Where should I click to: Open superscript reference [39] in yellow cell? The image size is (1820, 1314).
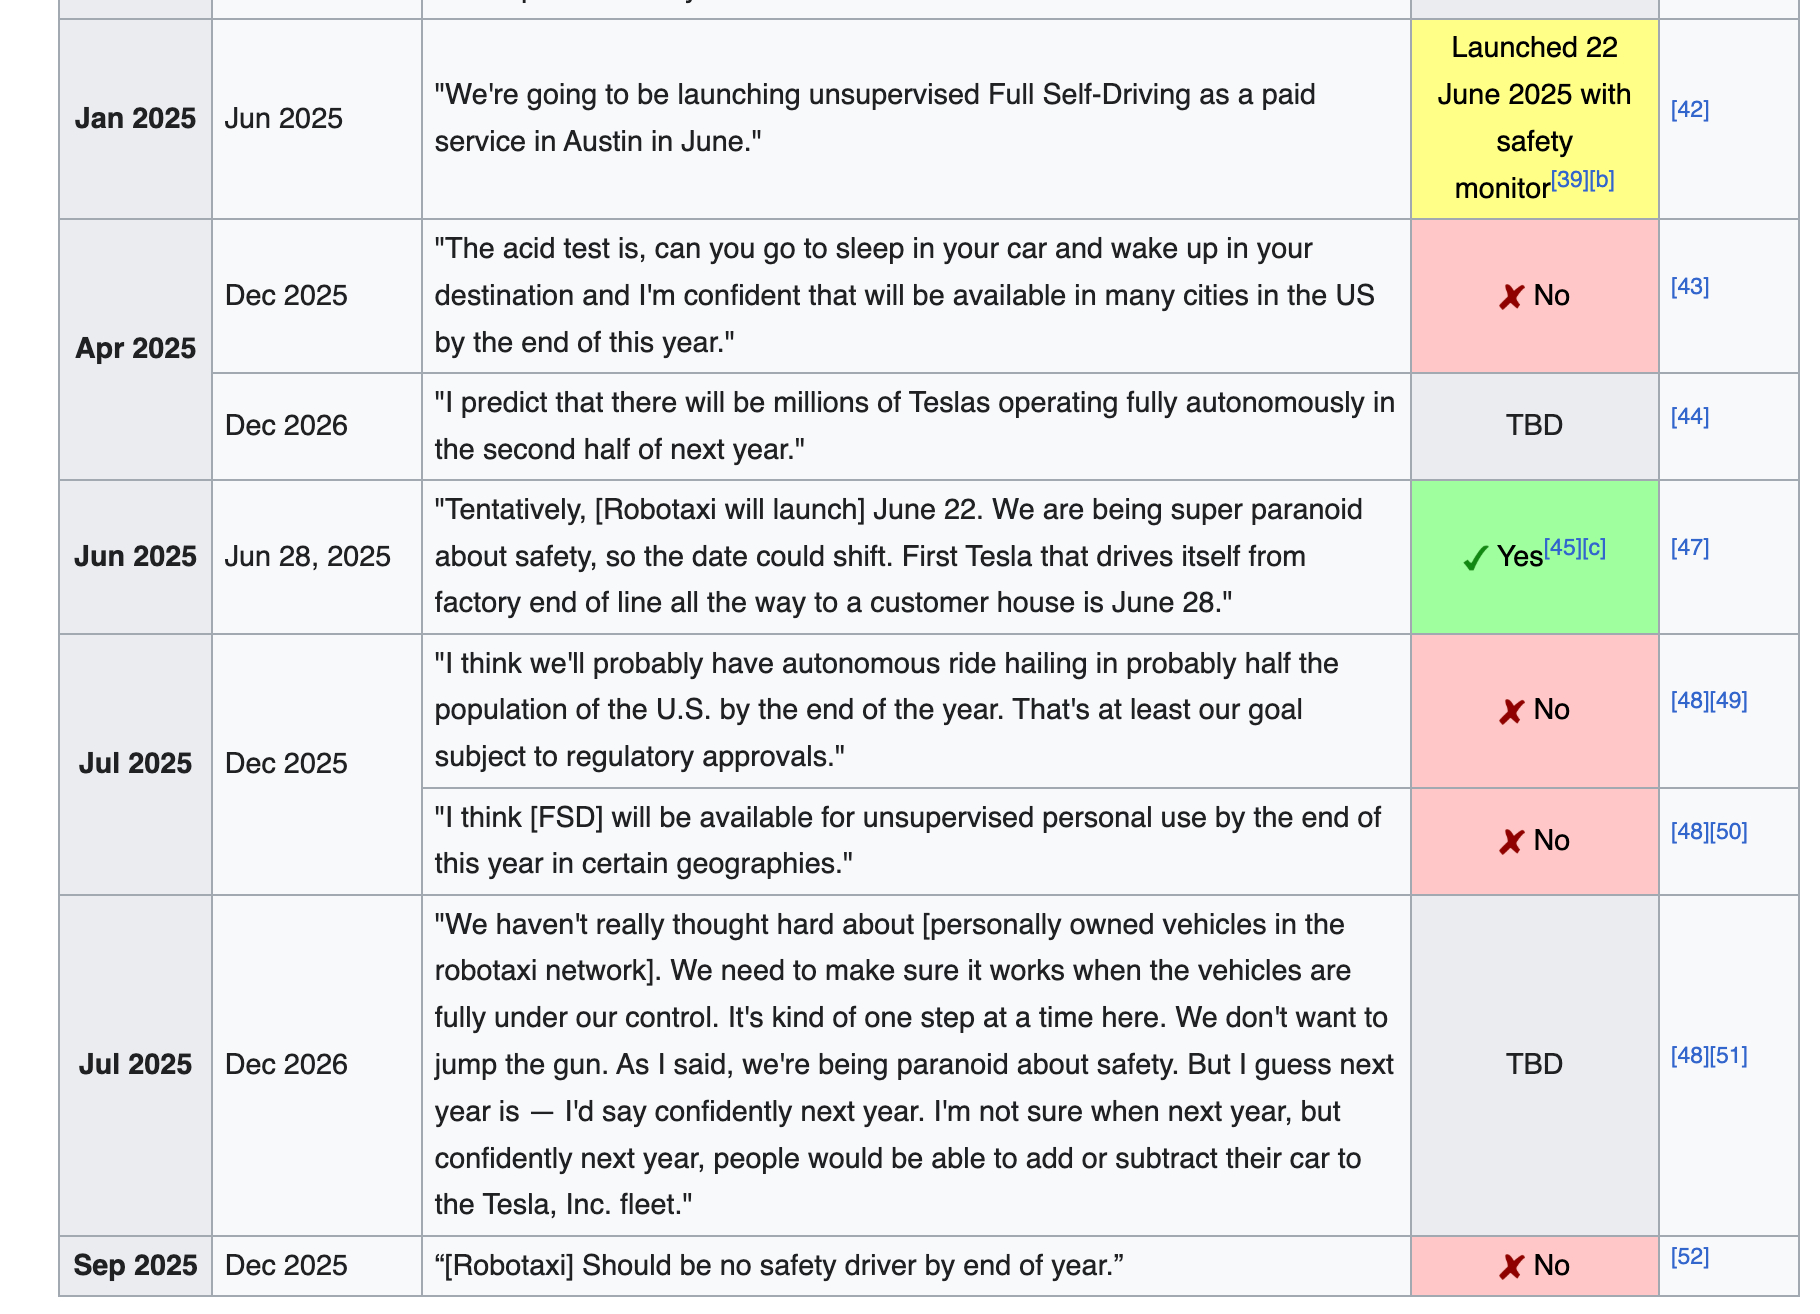pyautogui.click(x=1568, y=180)
